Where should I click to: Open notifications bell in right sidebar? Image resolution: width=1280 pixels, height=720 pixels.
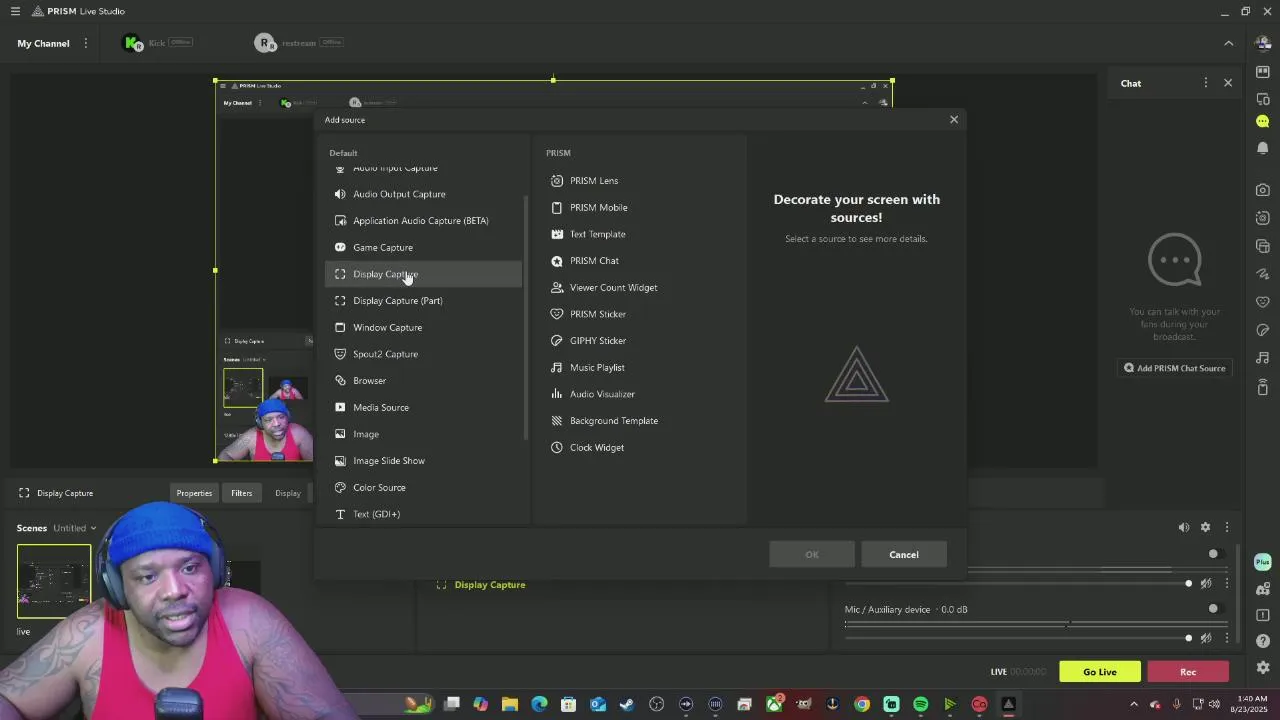point(1263,148)
